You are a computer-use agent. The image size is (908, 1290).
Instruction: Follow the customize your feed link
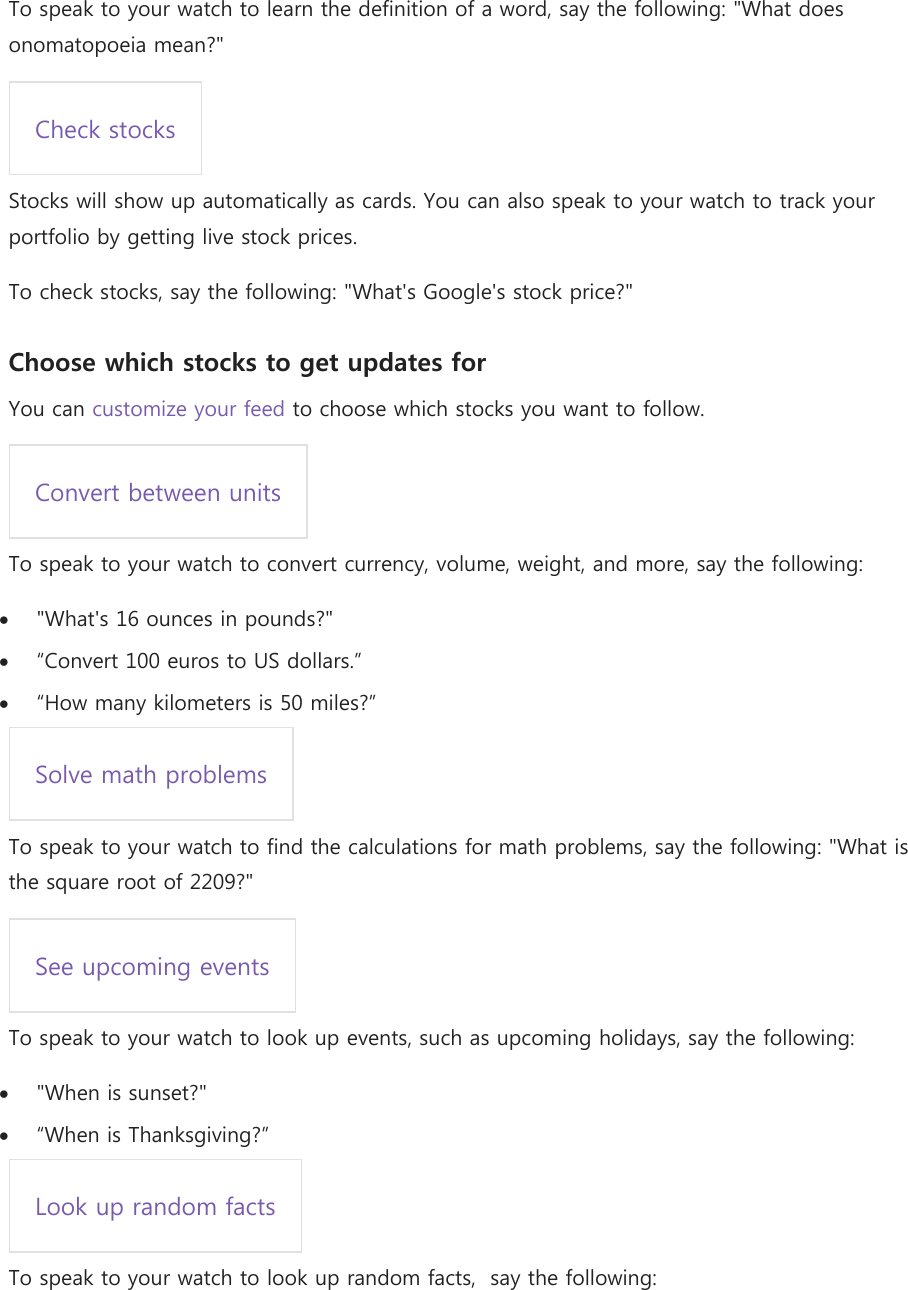pos(188,409)
